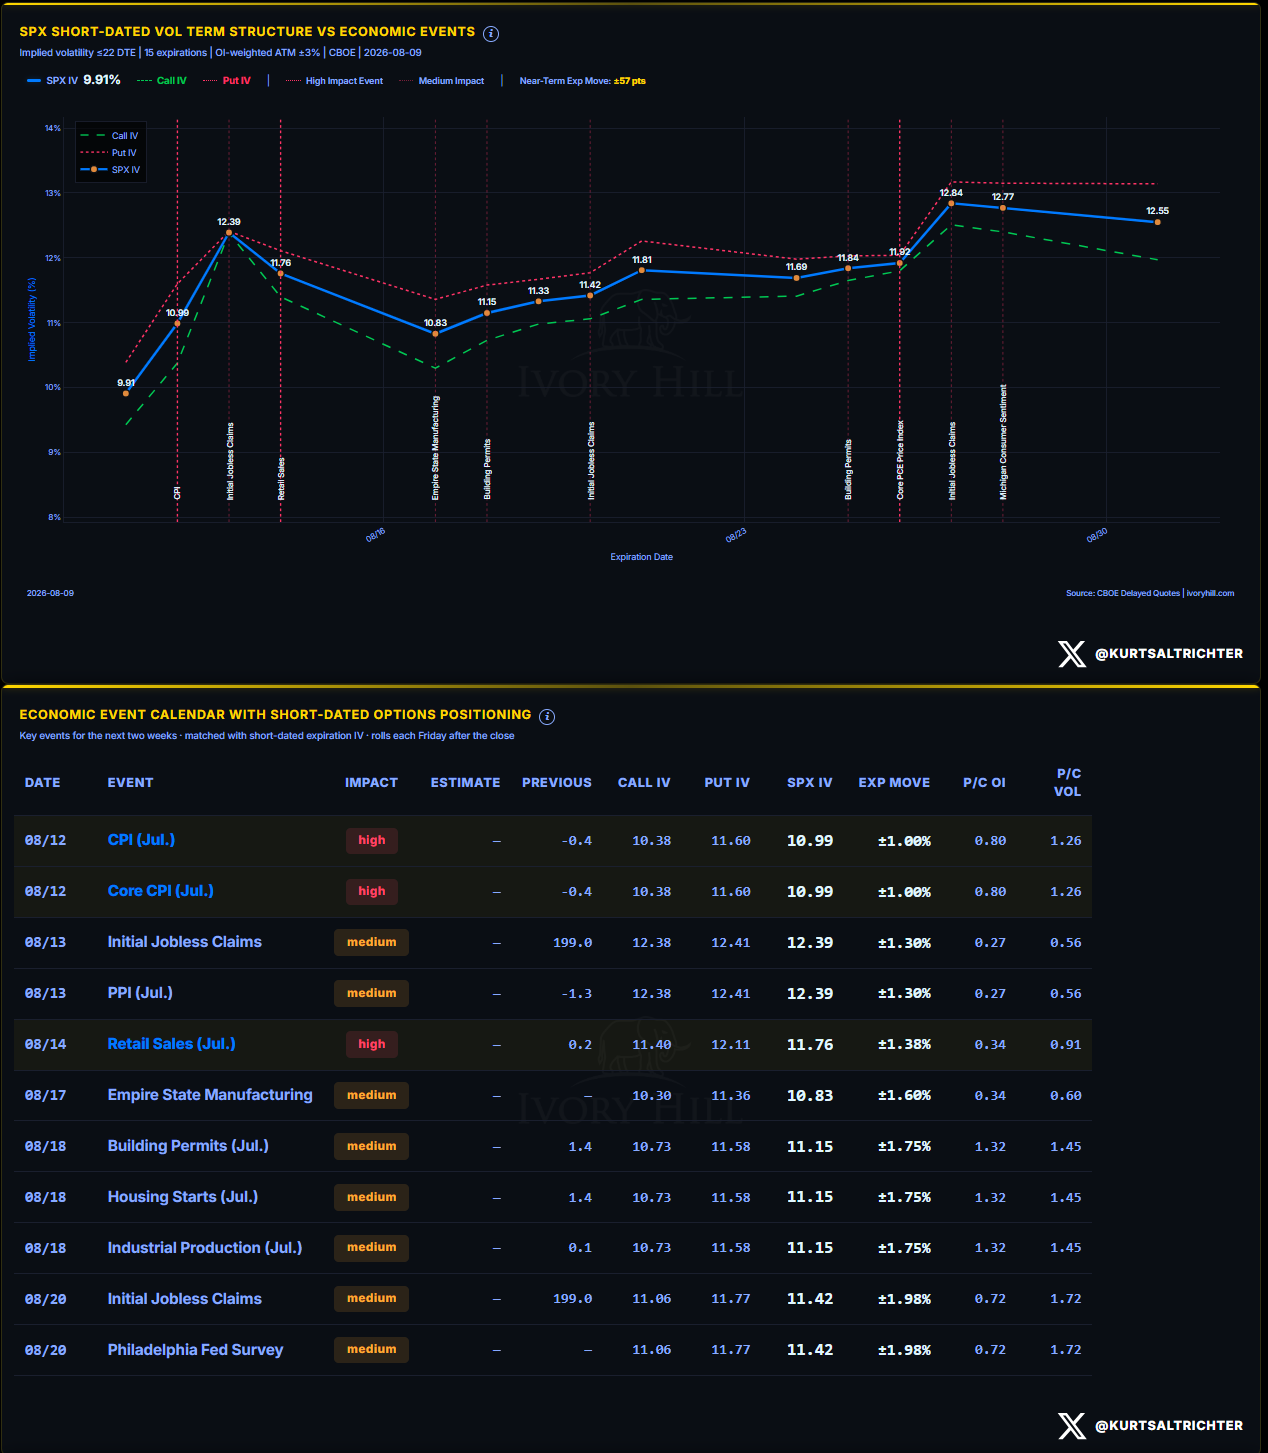The image size is (1268, 1453).
Task: Click the Retail Sales vertical event marker label
Action: [281, 479]
